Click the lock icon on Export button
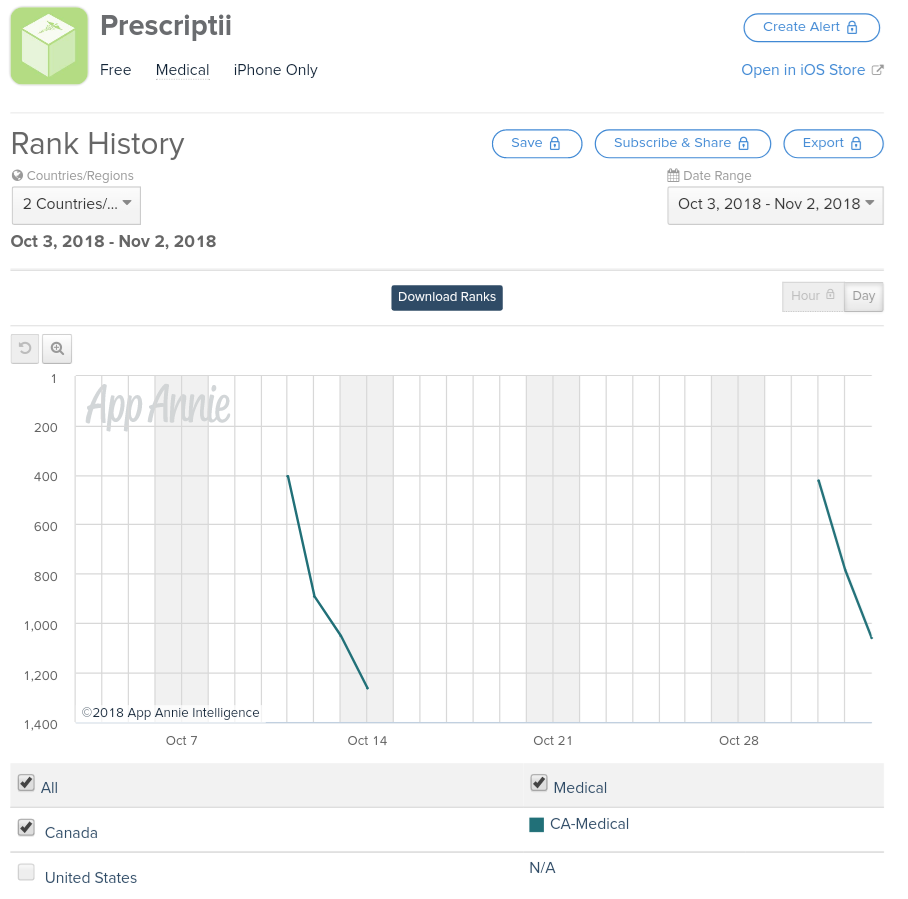Screen dimensions: 908x899 pos(856,144)
